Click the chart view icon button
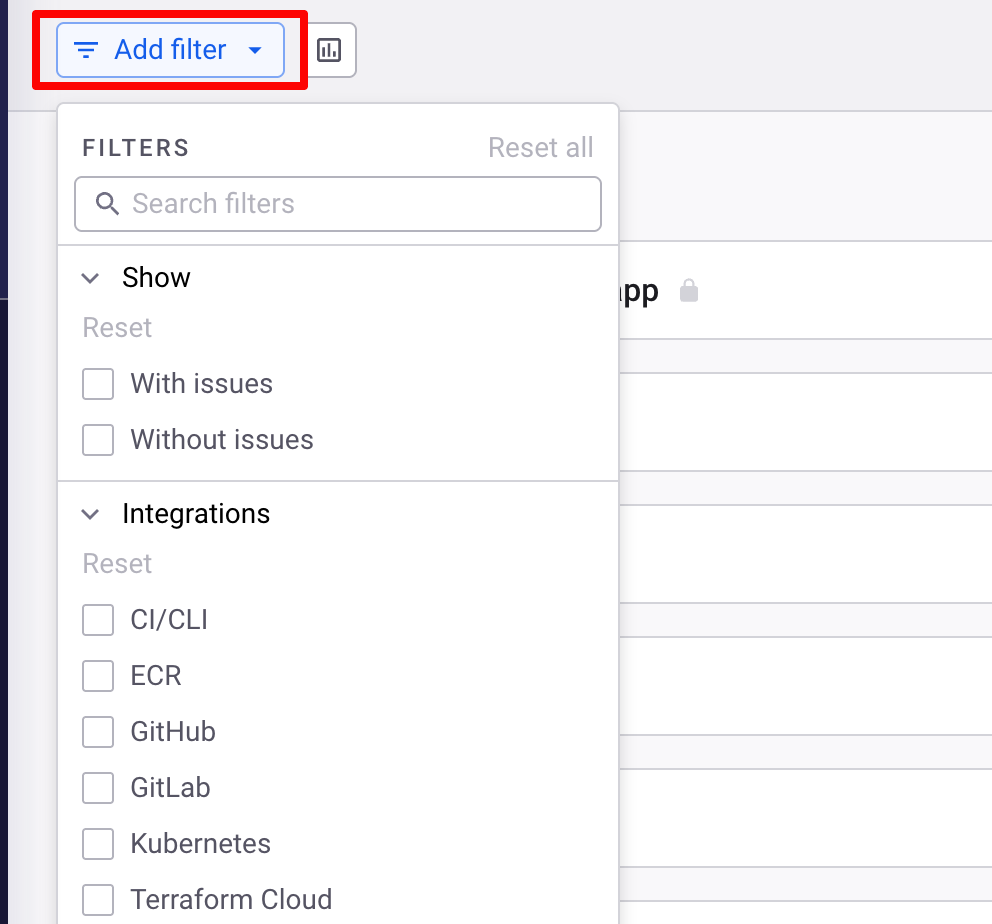The image size is (992, 924). (329, 50)
